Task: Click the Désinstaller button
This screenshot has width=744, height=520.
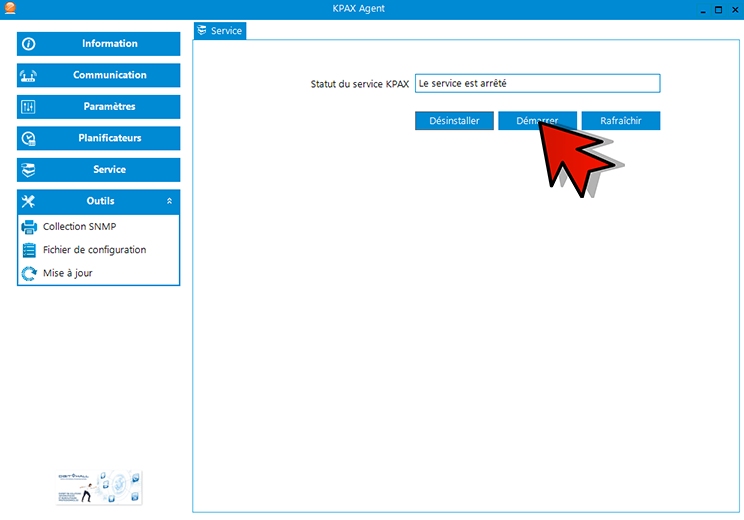Action: click(454, 121)
